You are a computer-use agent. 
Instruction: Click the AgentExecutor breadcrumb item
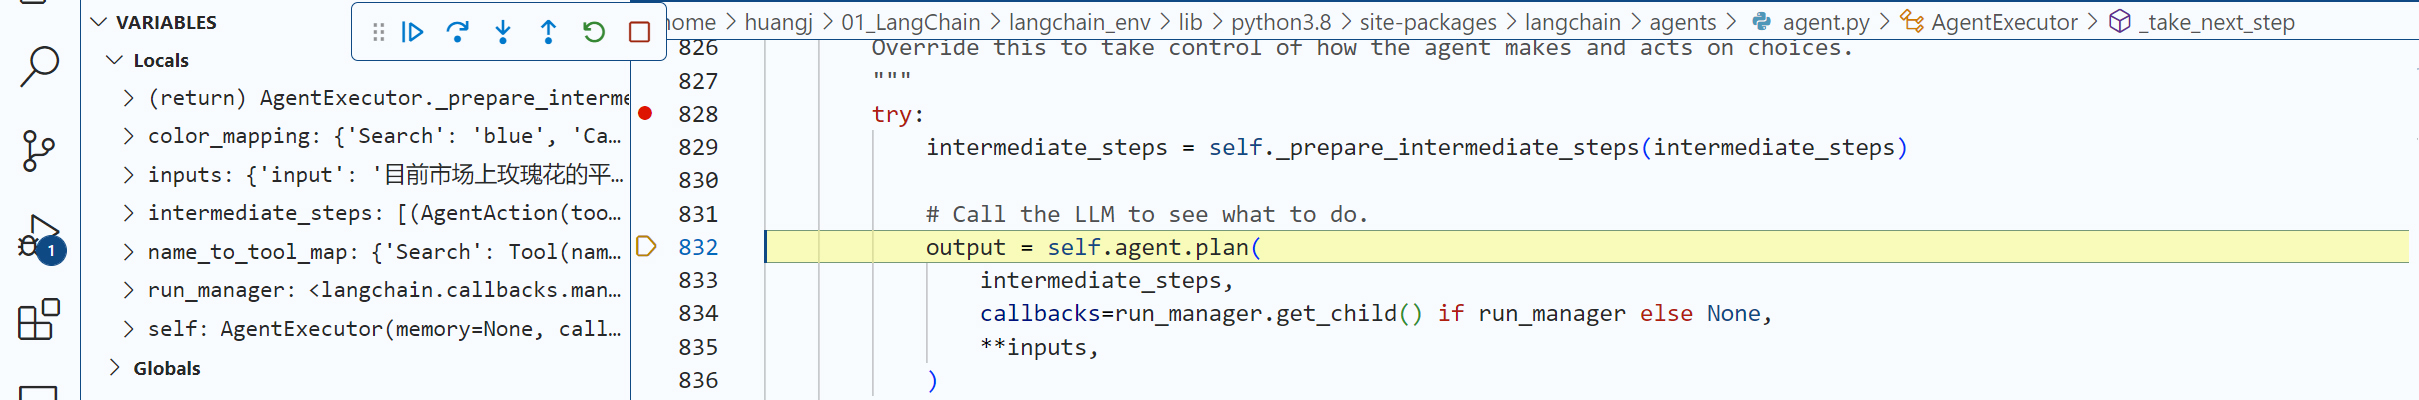[2003, 22]
